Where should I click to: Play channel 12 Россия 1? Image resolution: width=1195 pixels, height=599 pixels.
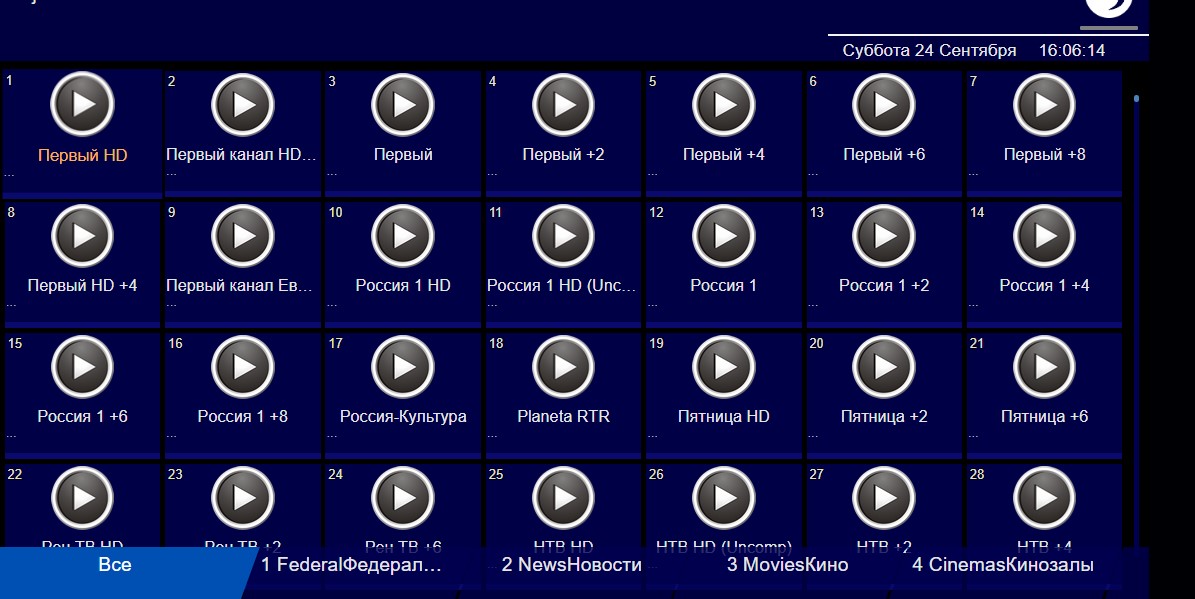point(724,235)
